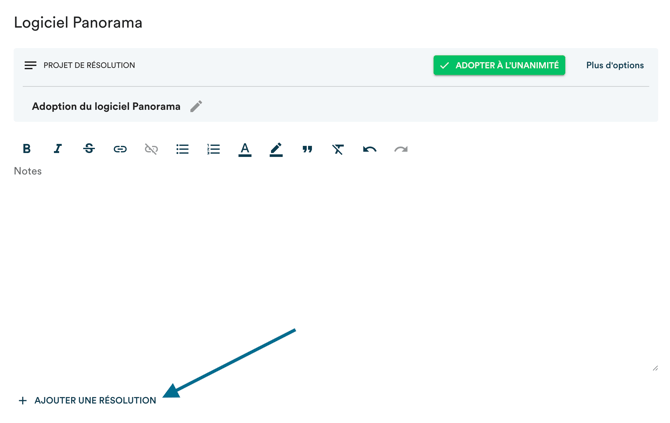670x423 pixels.
Task: Toggle bold formatting
Action: click(27, 149)
